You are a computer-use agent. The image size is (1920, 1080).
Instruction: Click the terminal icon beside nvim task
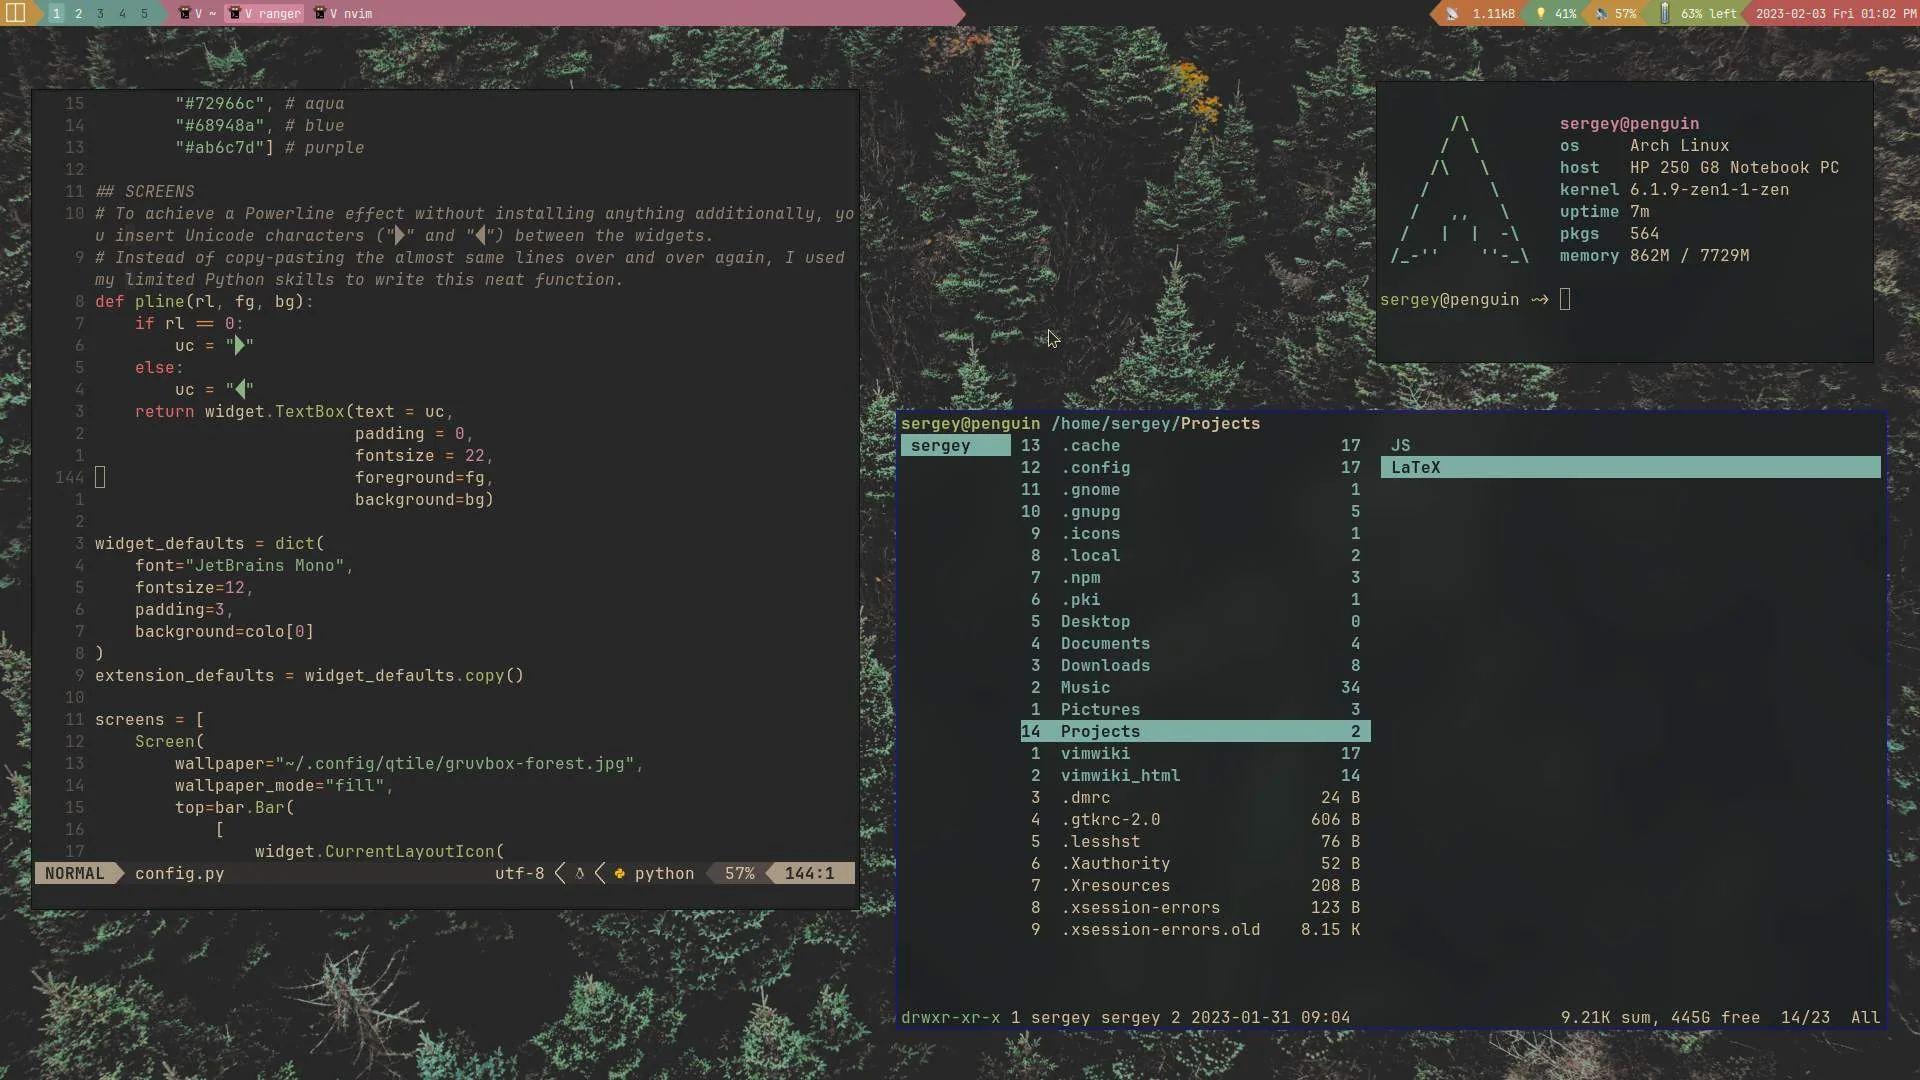tap(319, 14)
